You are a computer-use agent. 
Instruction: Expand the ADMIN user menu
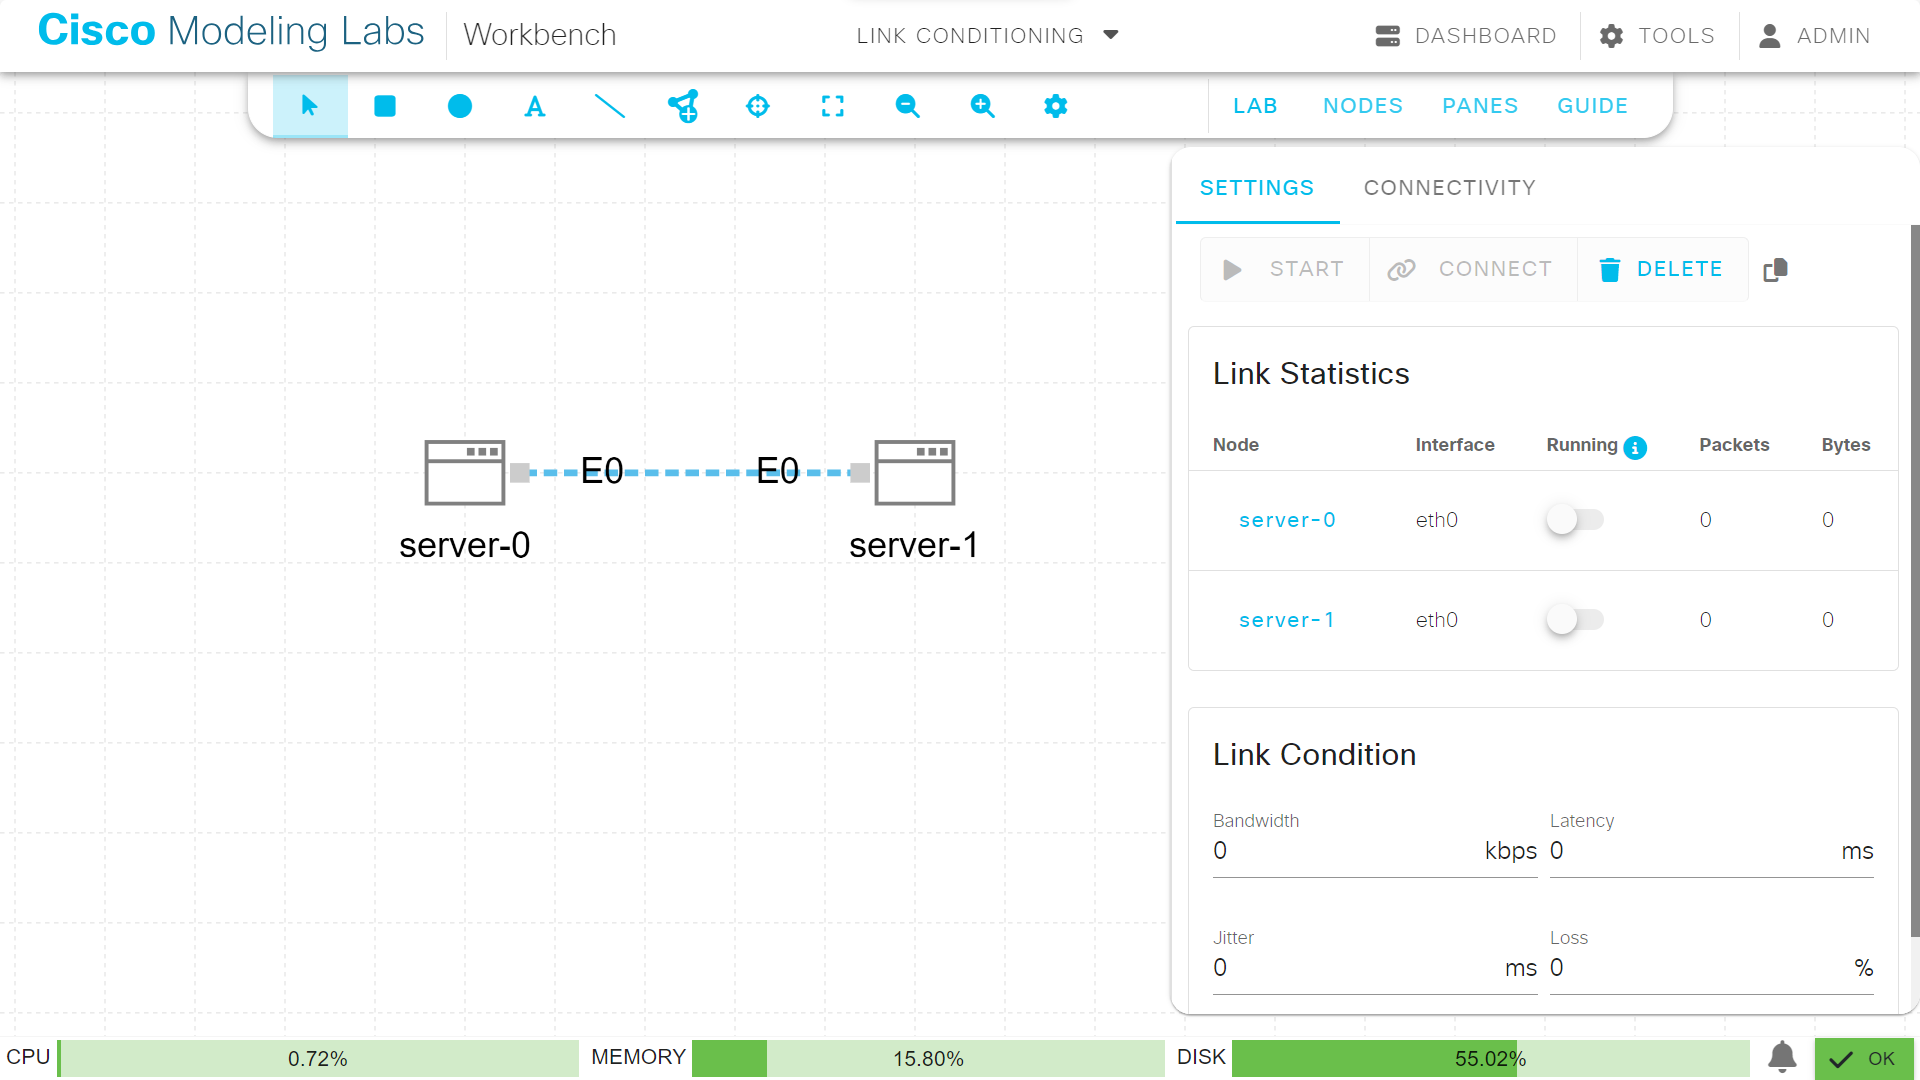coord(1815,35)
